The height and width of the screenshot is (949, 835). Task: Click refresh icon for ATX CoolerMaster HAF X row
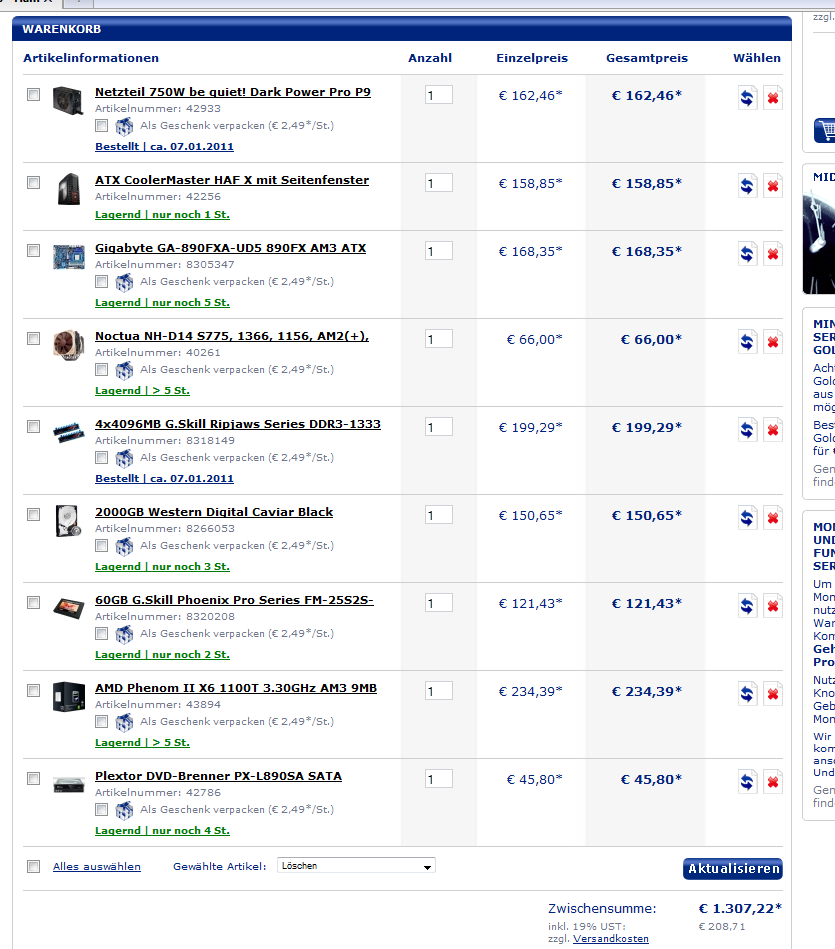748,185
